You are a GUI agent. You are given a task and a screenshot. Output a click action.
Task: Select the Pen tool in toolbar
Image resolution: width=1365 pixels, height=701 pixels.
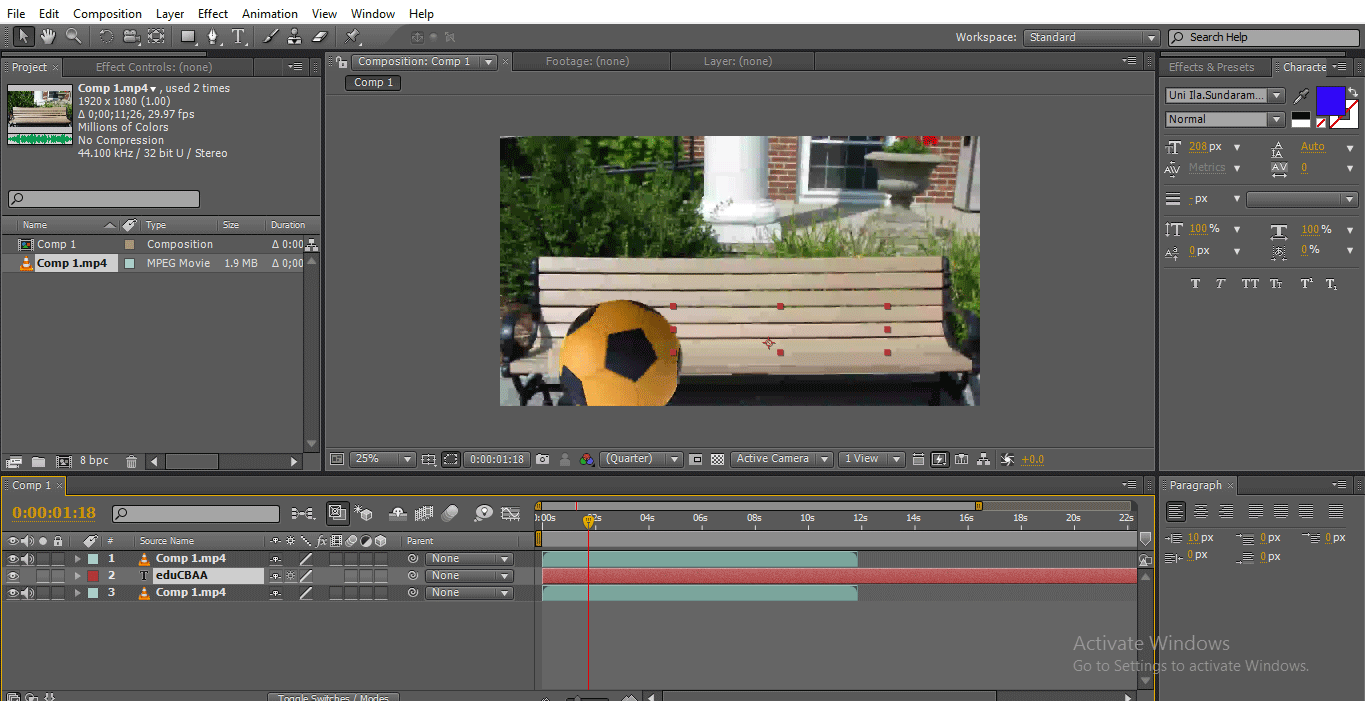point(213,37)
